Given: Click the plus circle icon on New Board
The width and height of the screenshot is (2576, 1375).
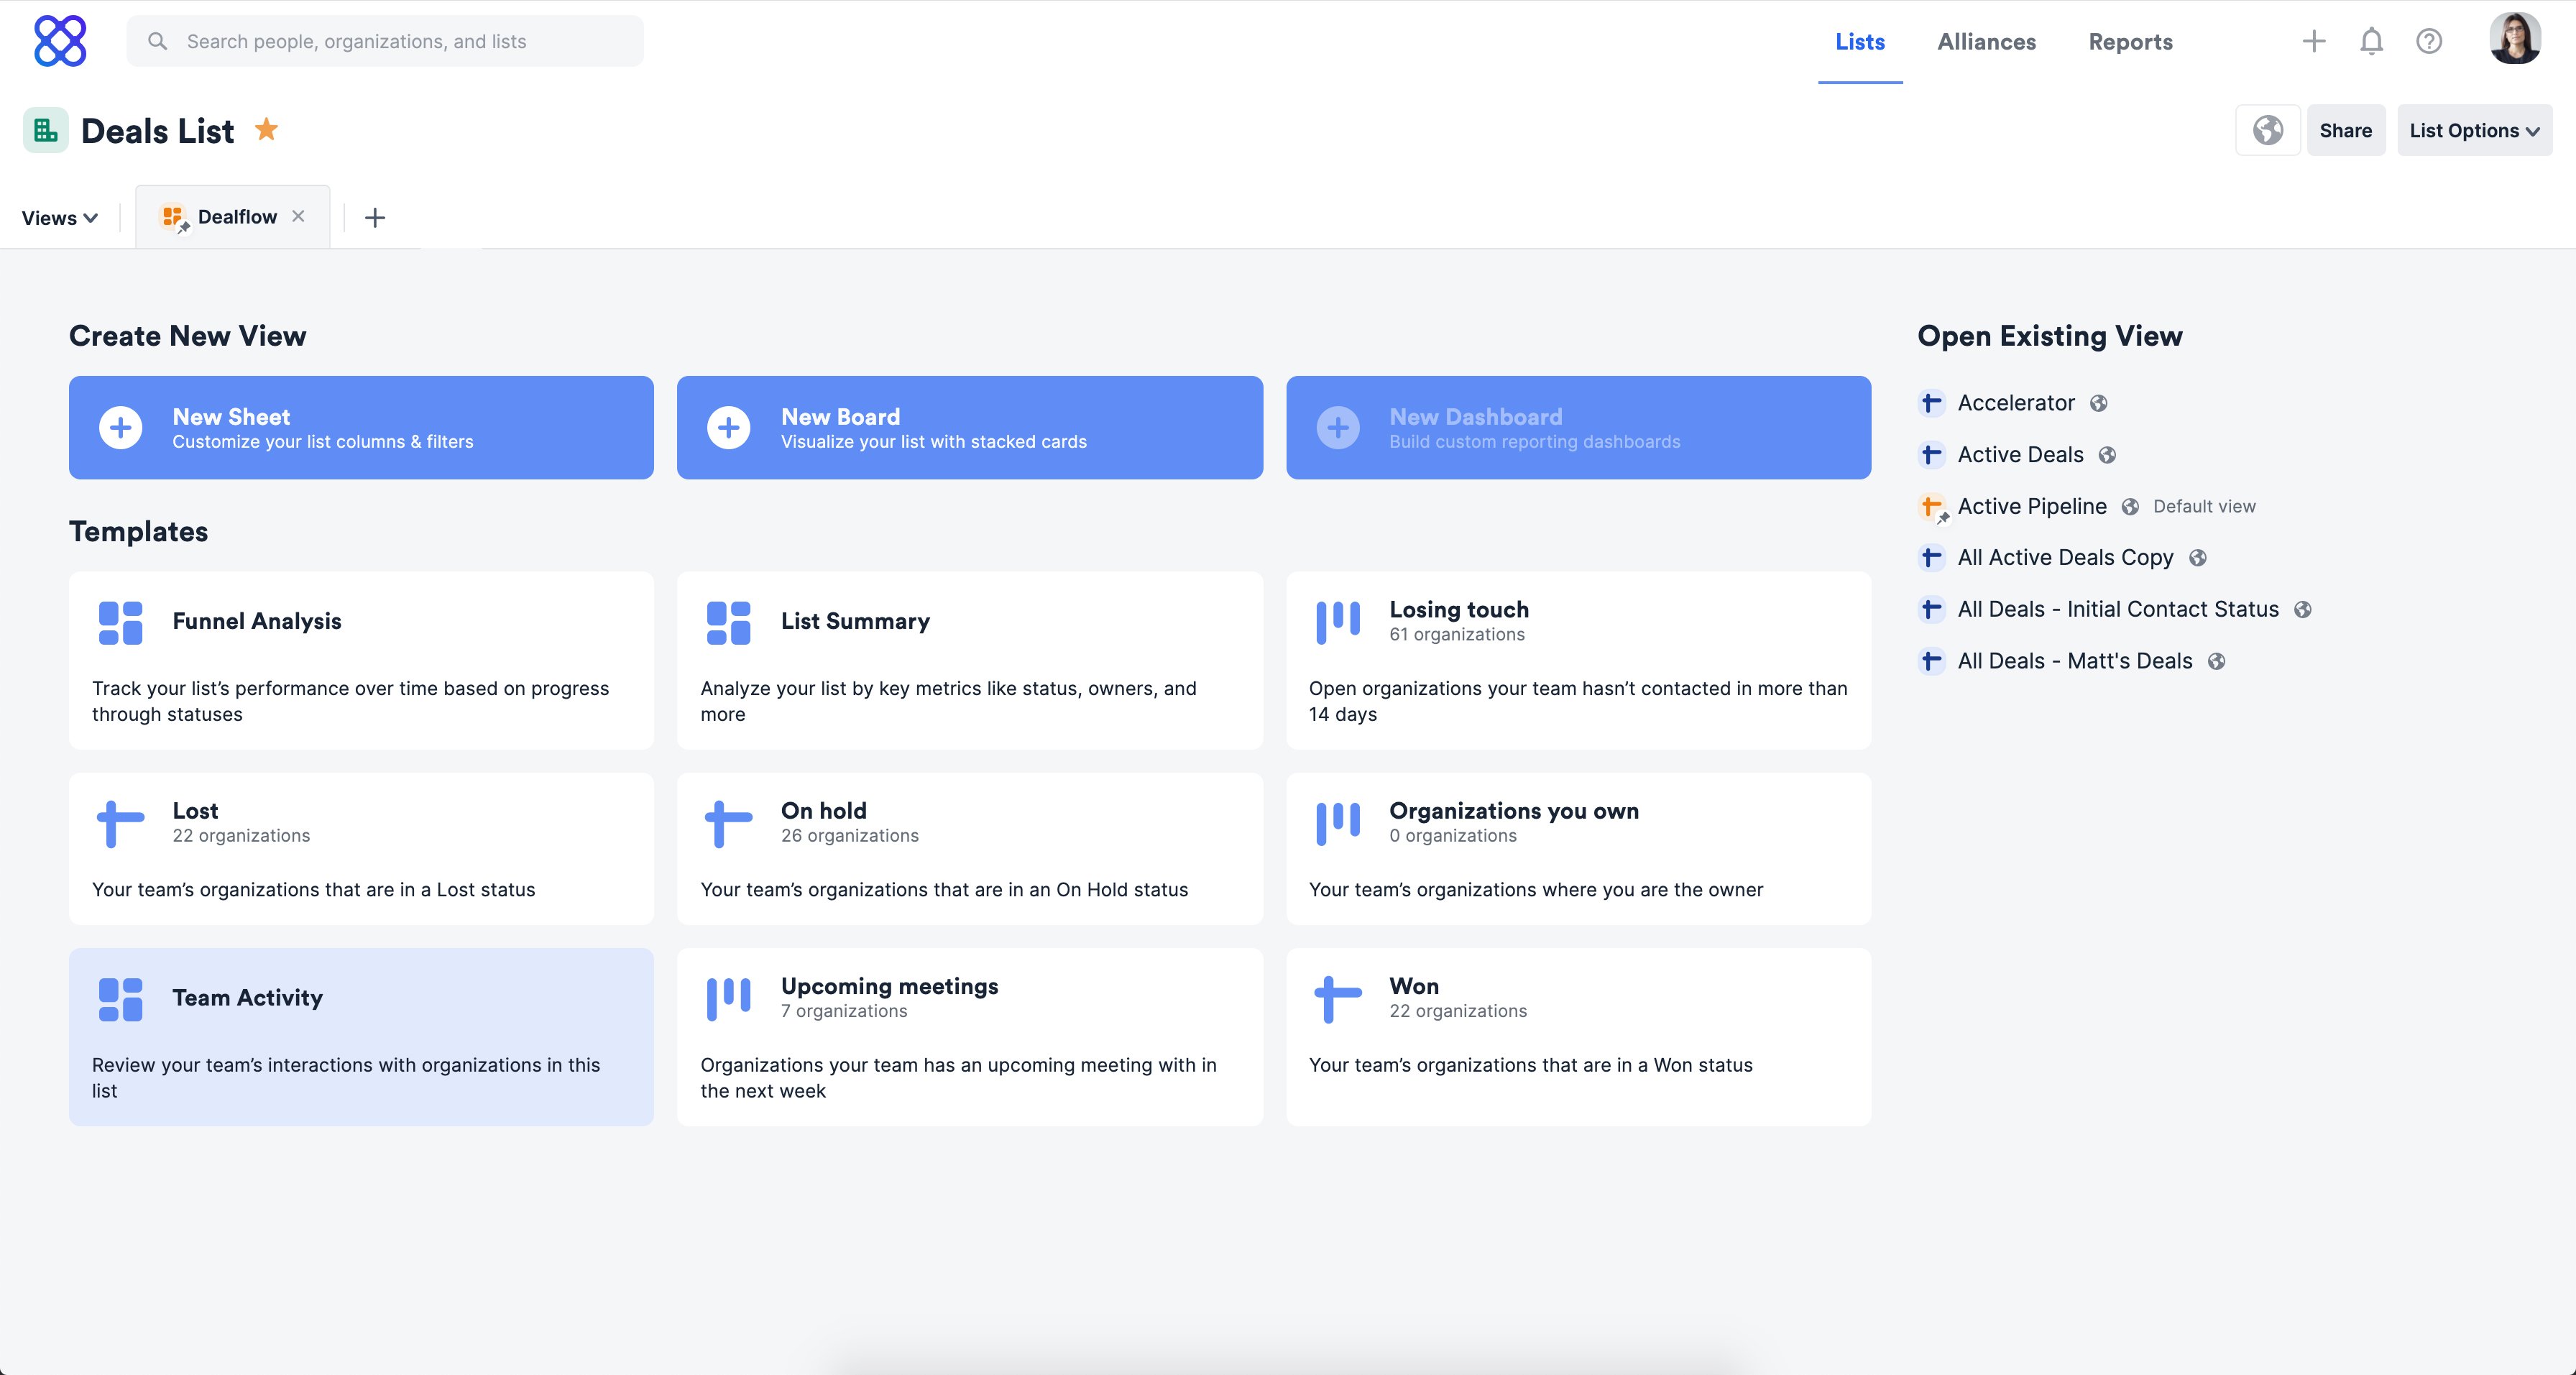Looking at the screenshot, I should tap(729, 428).
